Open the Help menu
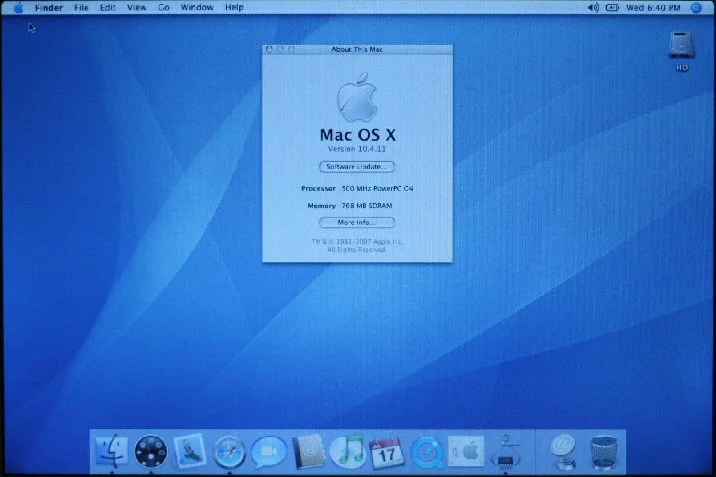716x477 pixels. coord(234,8)
